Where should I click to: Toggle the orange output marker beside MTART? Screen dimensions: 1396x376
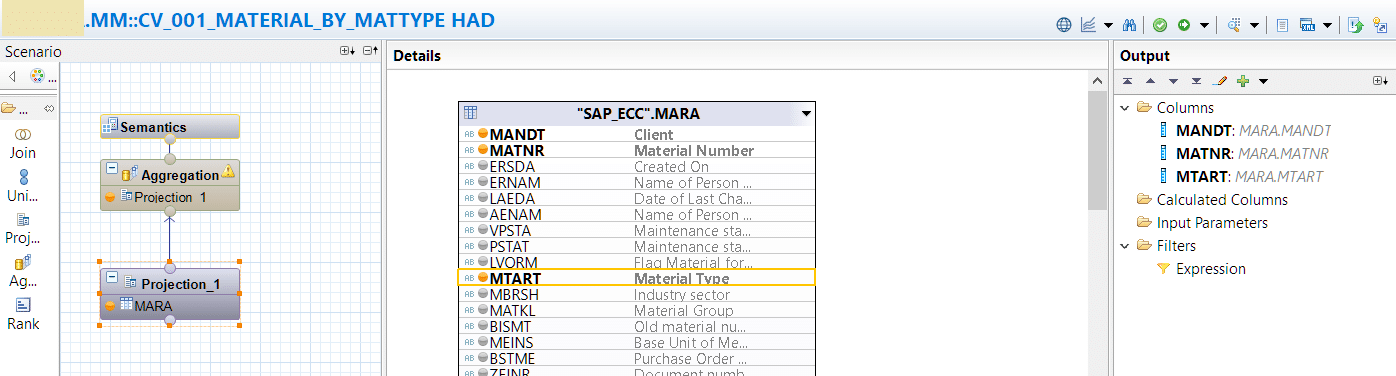pos(483,279)
